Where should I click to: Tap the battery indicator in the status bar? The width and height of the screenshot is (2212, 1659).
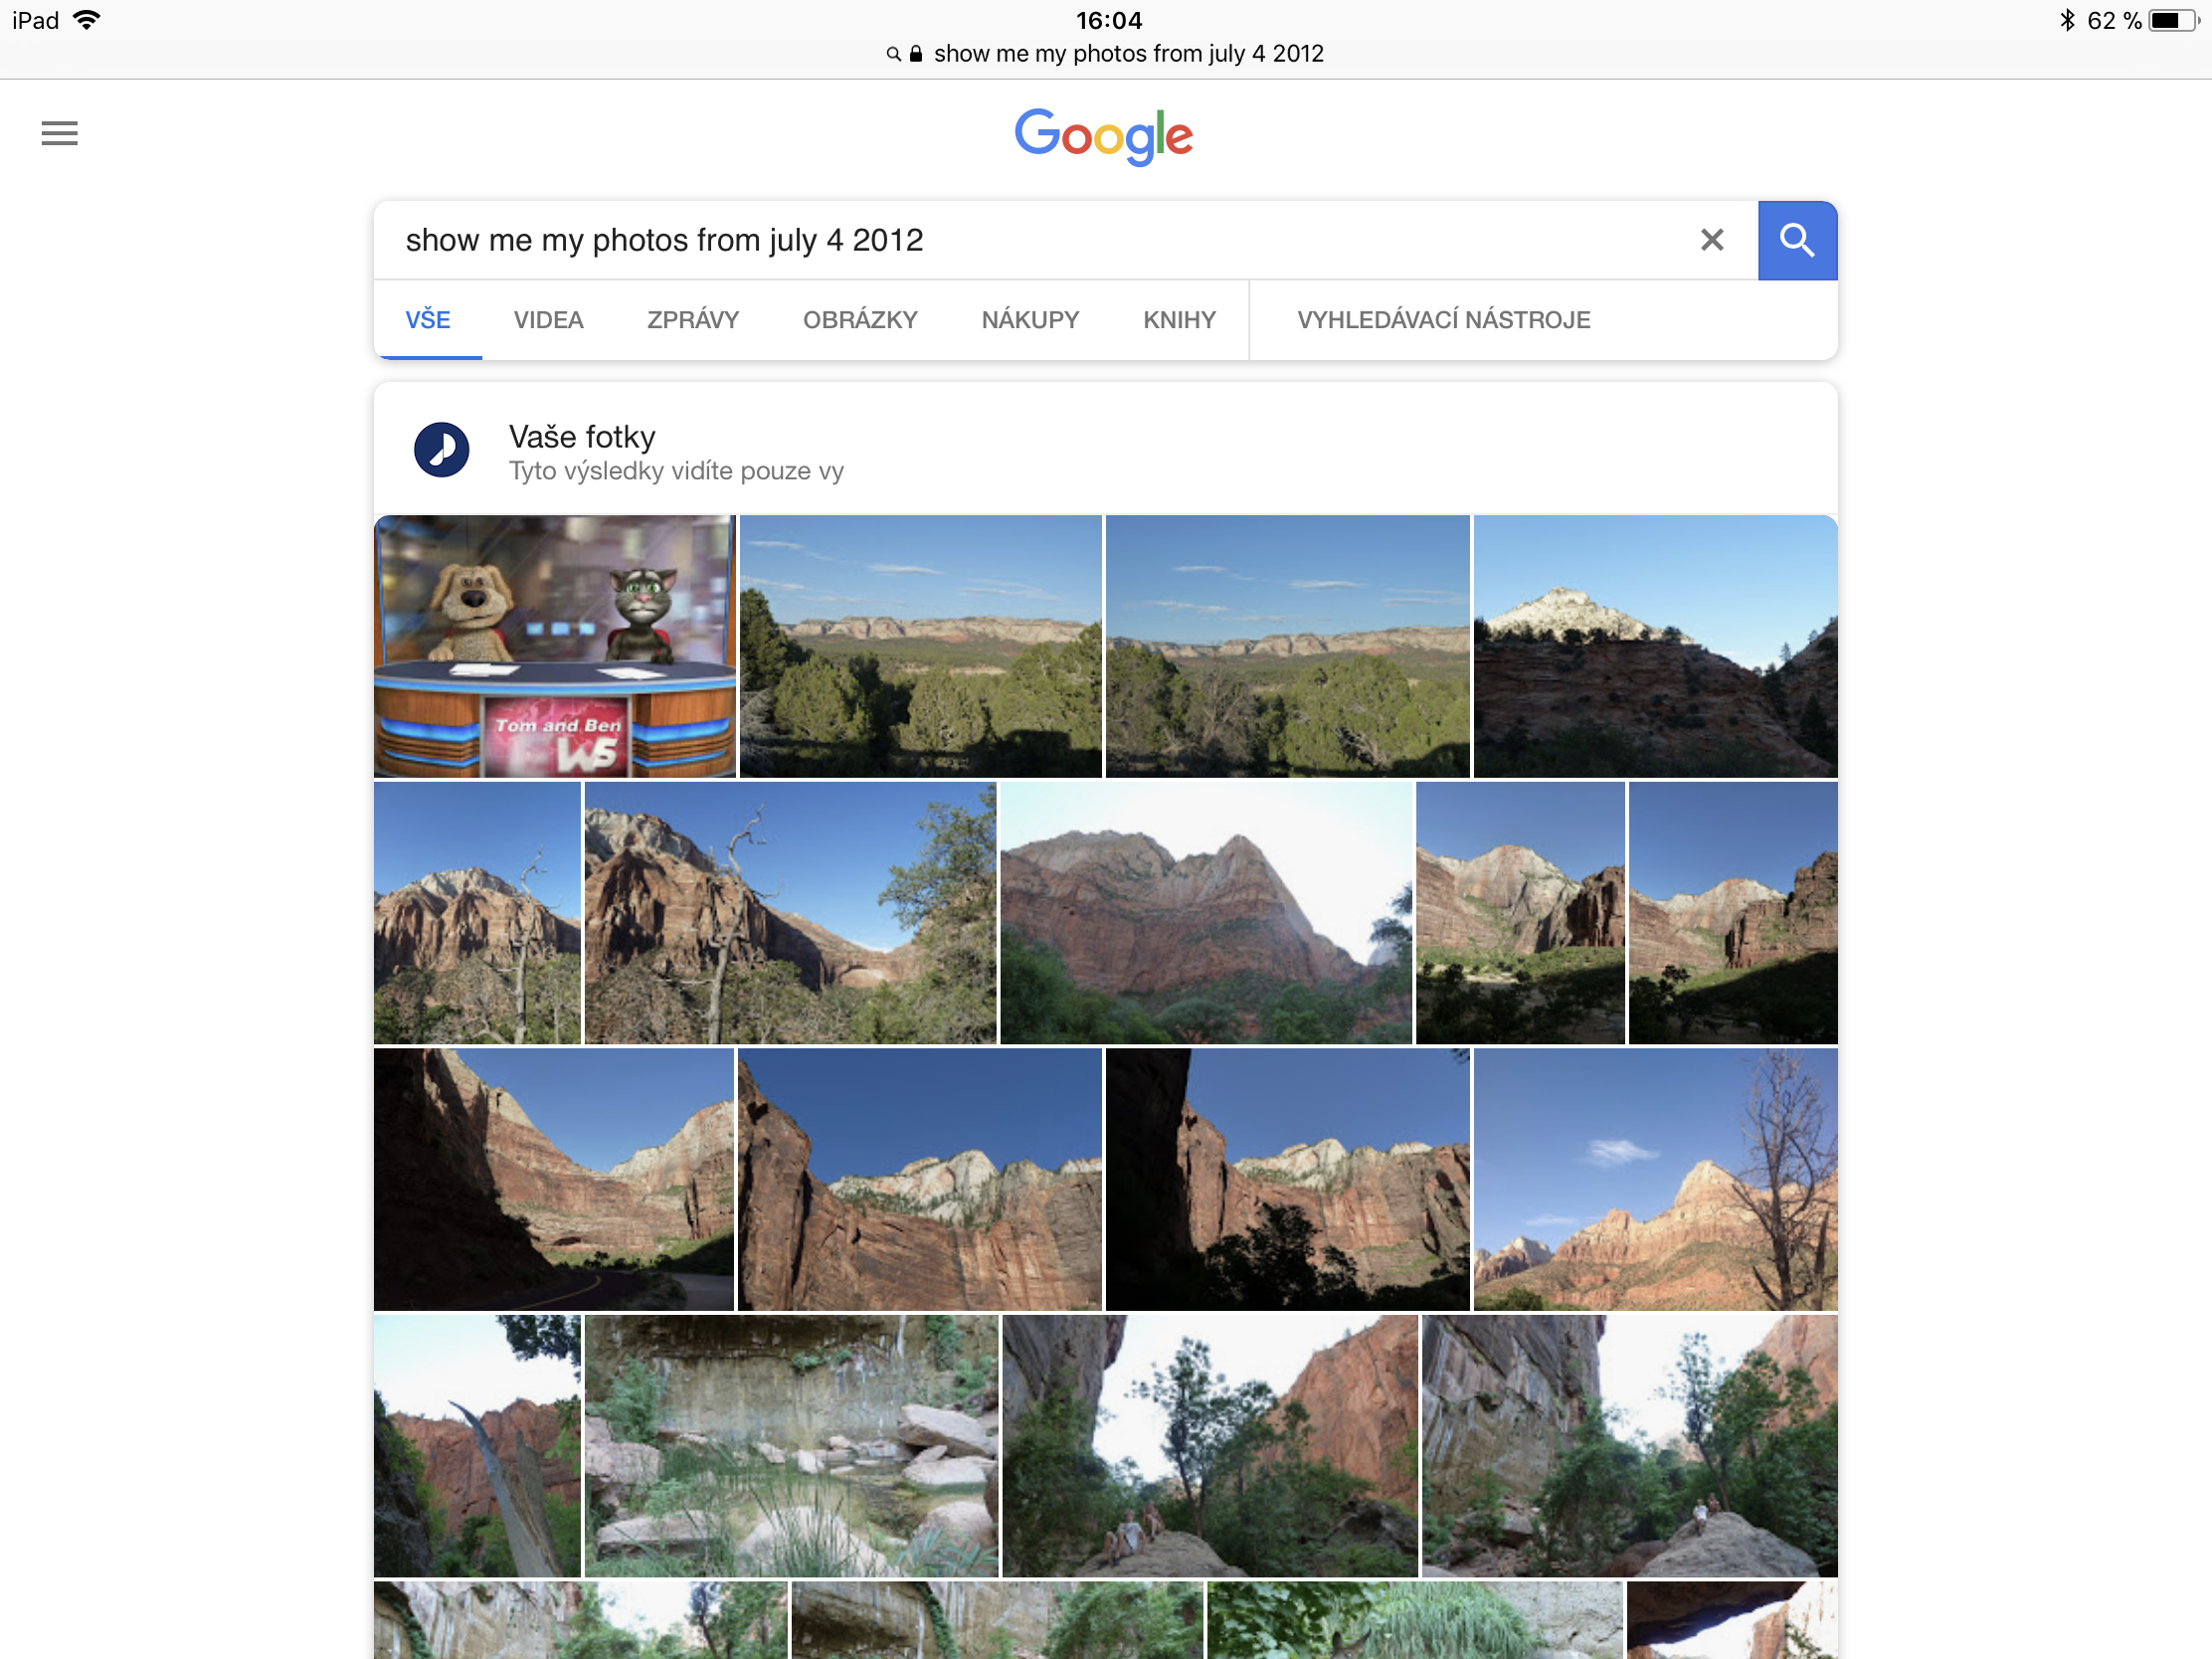2173,20
